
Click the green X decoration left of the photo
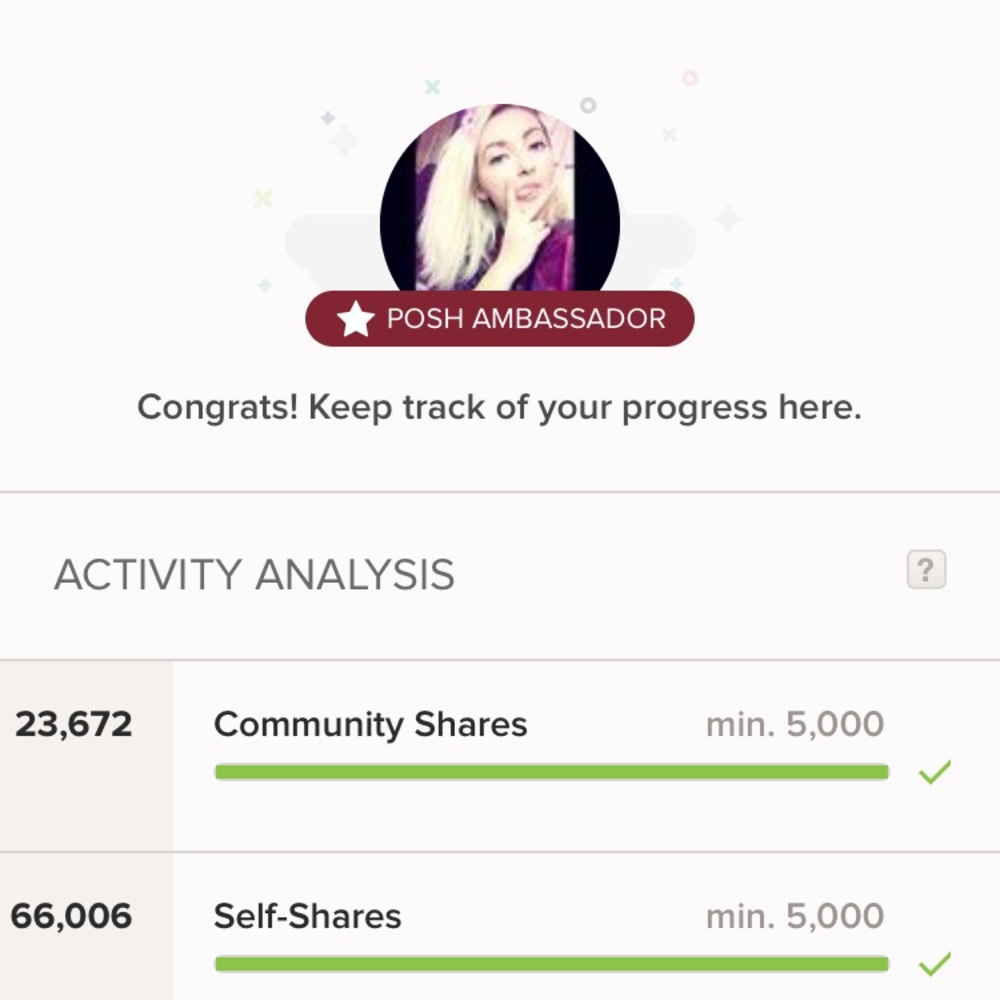263,198
